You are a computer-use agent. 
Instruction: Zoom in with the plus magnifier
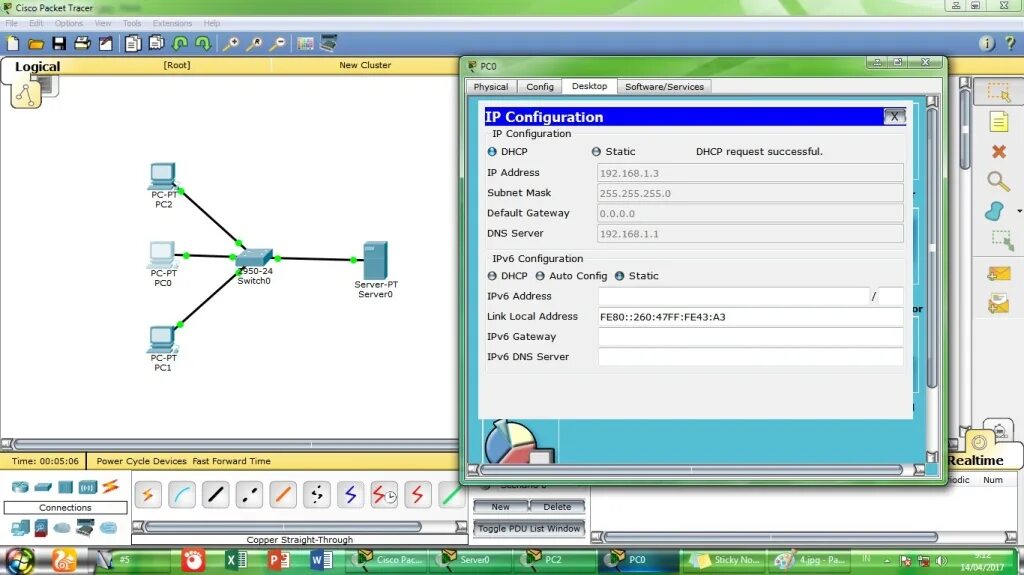(x=231, y=44)
